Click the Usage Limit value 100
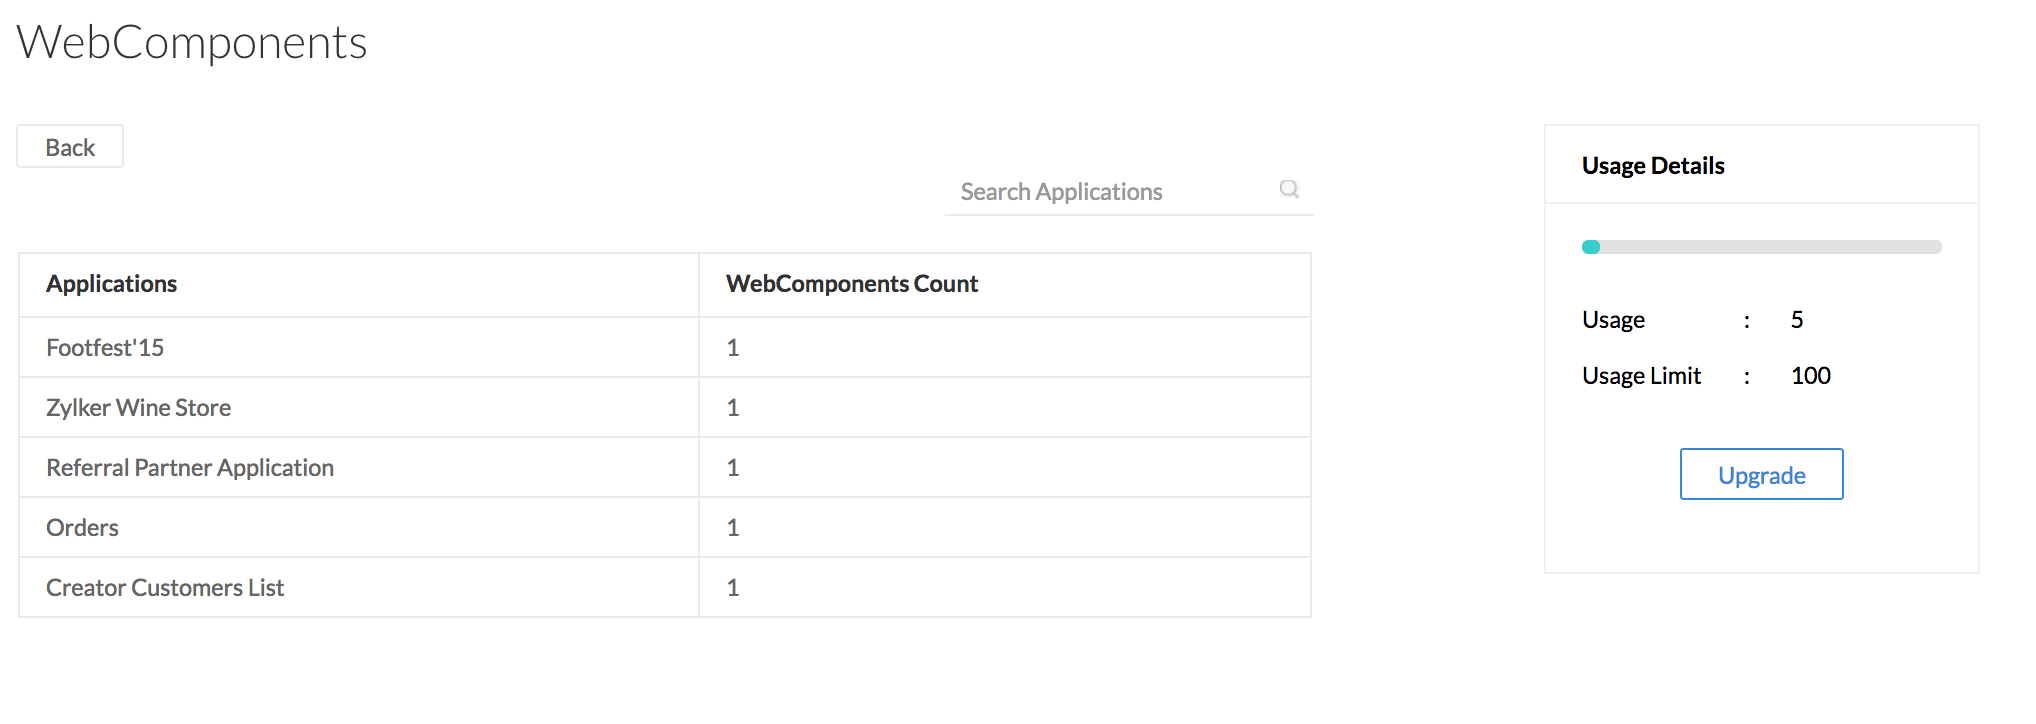This screenshot has height=724, width=2036. click(x=1810, y=376)
